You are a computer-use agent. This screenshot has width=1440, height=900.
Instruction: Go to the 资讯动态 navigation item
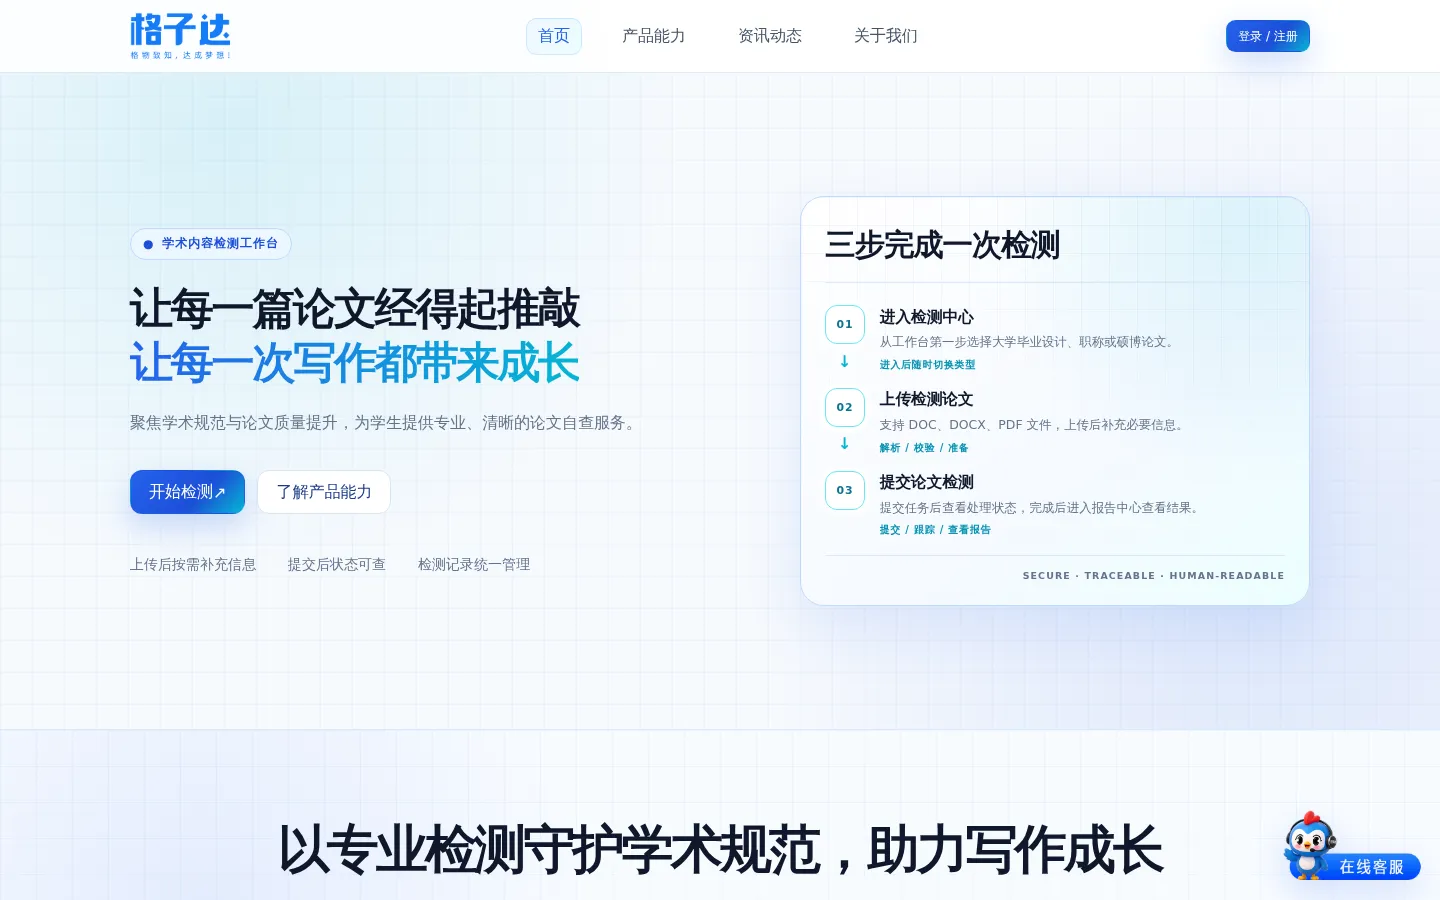(770, 36)
